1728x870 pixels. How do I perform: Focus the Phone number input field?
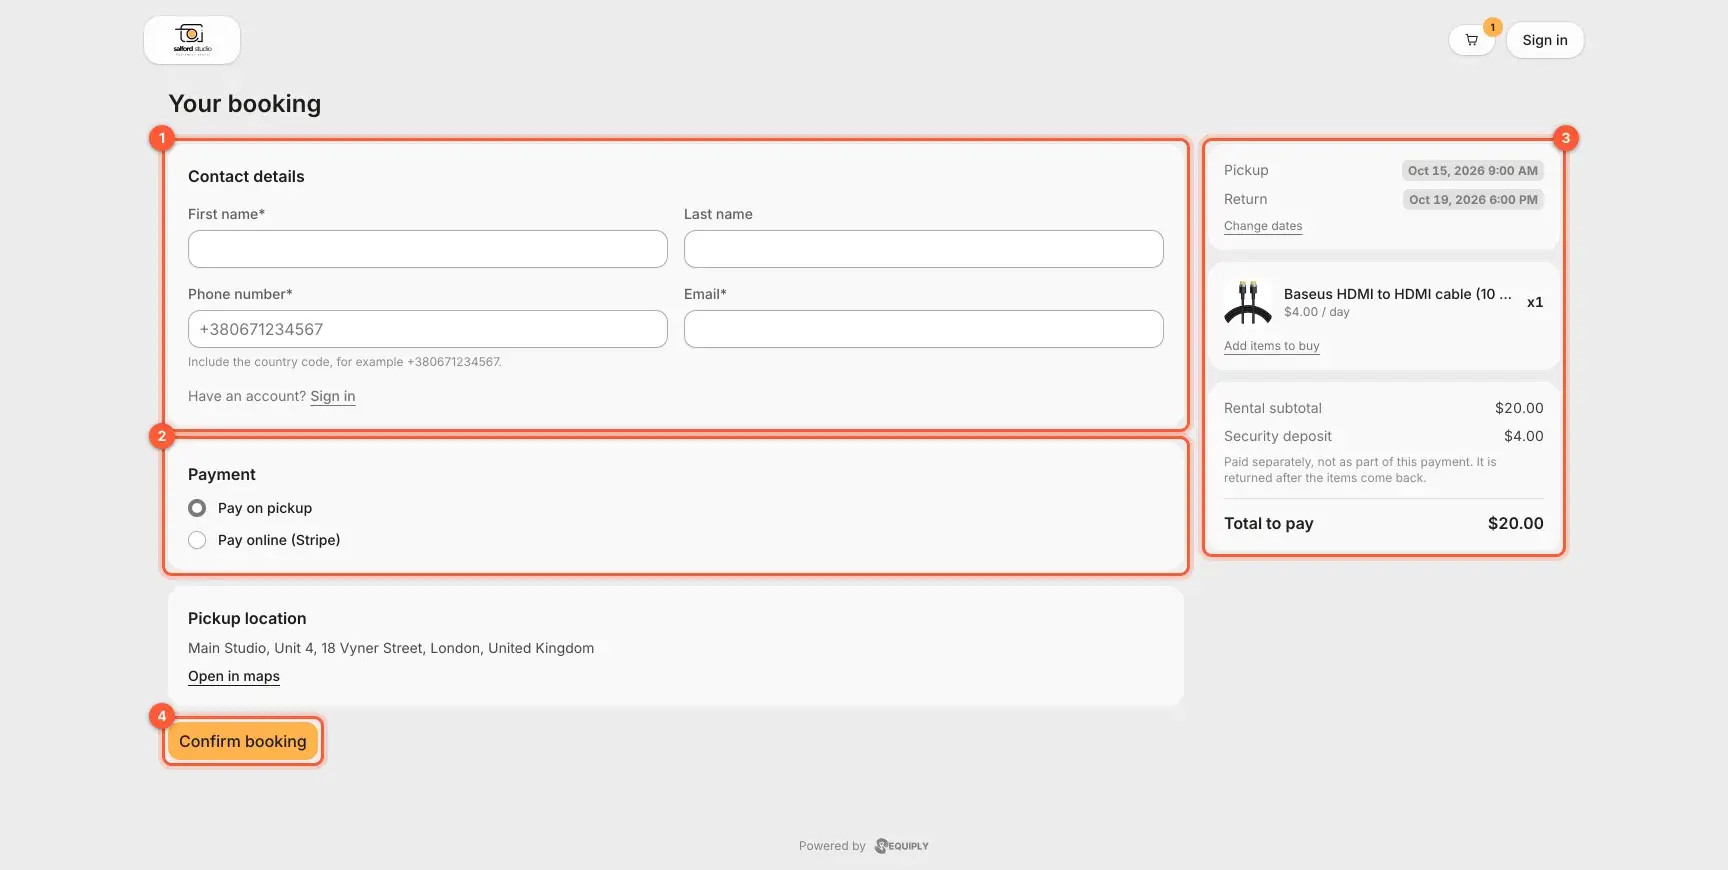coord(428,329)
